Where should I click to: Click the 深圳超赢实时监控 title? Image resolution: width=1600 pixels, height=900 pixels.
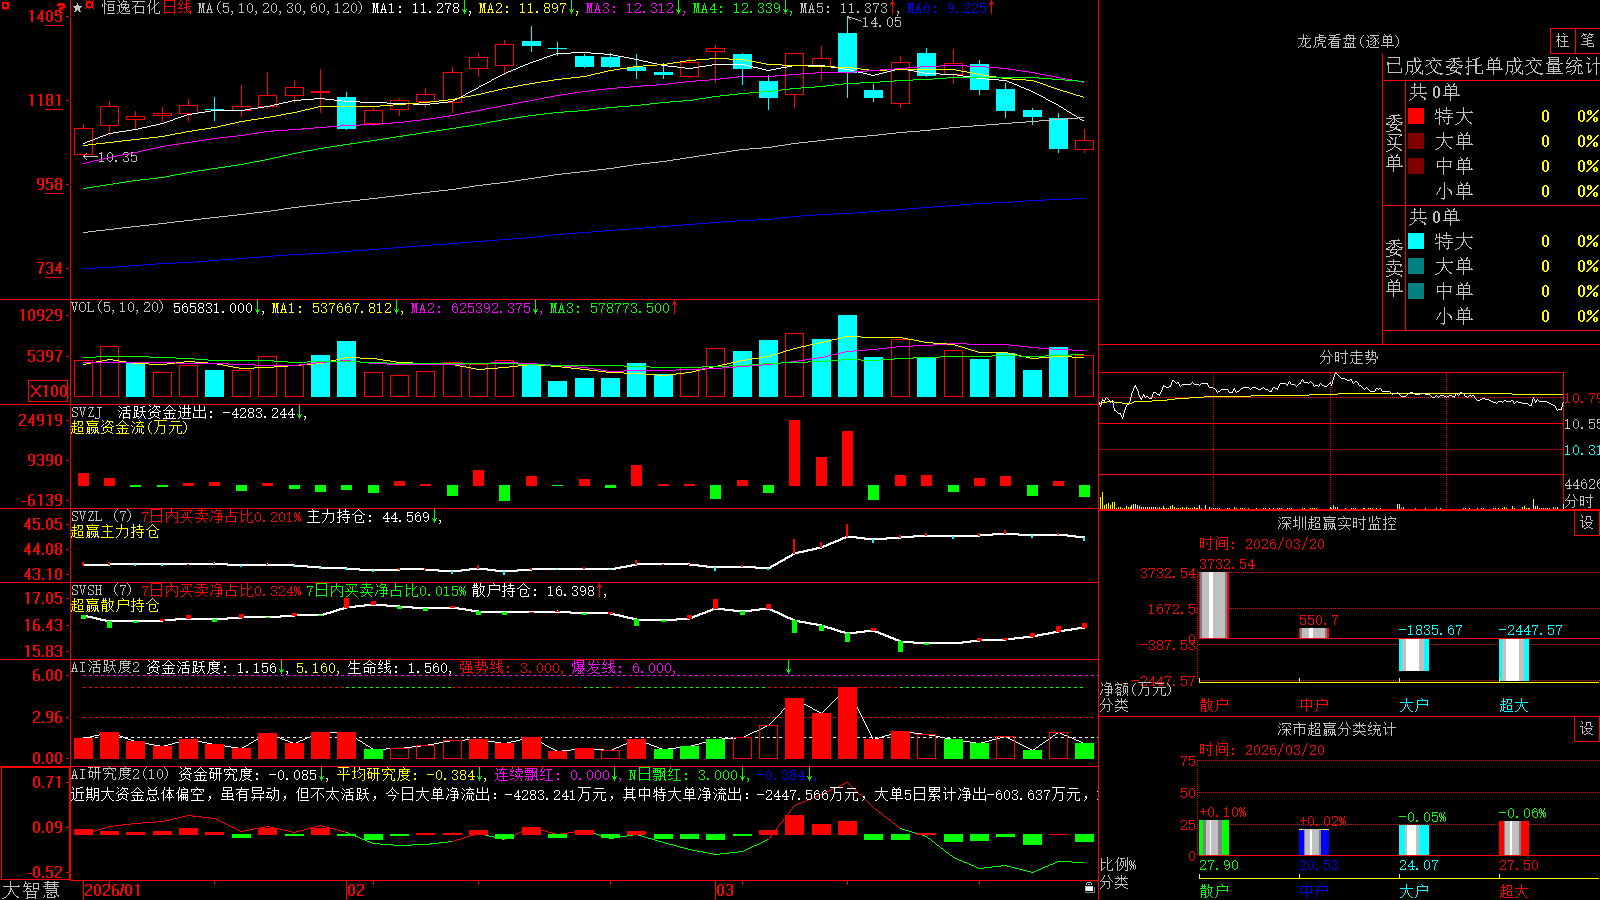(1336, 523)
